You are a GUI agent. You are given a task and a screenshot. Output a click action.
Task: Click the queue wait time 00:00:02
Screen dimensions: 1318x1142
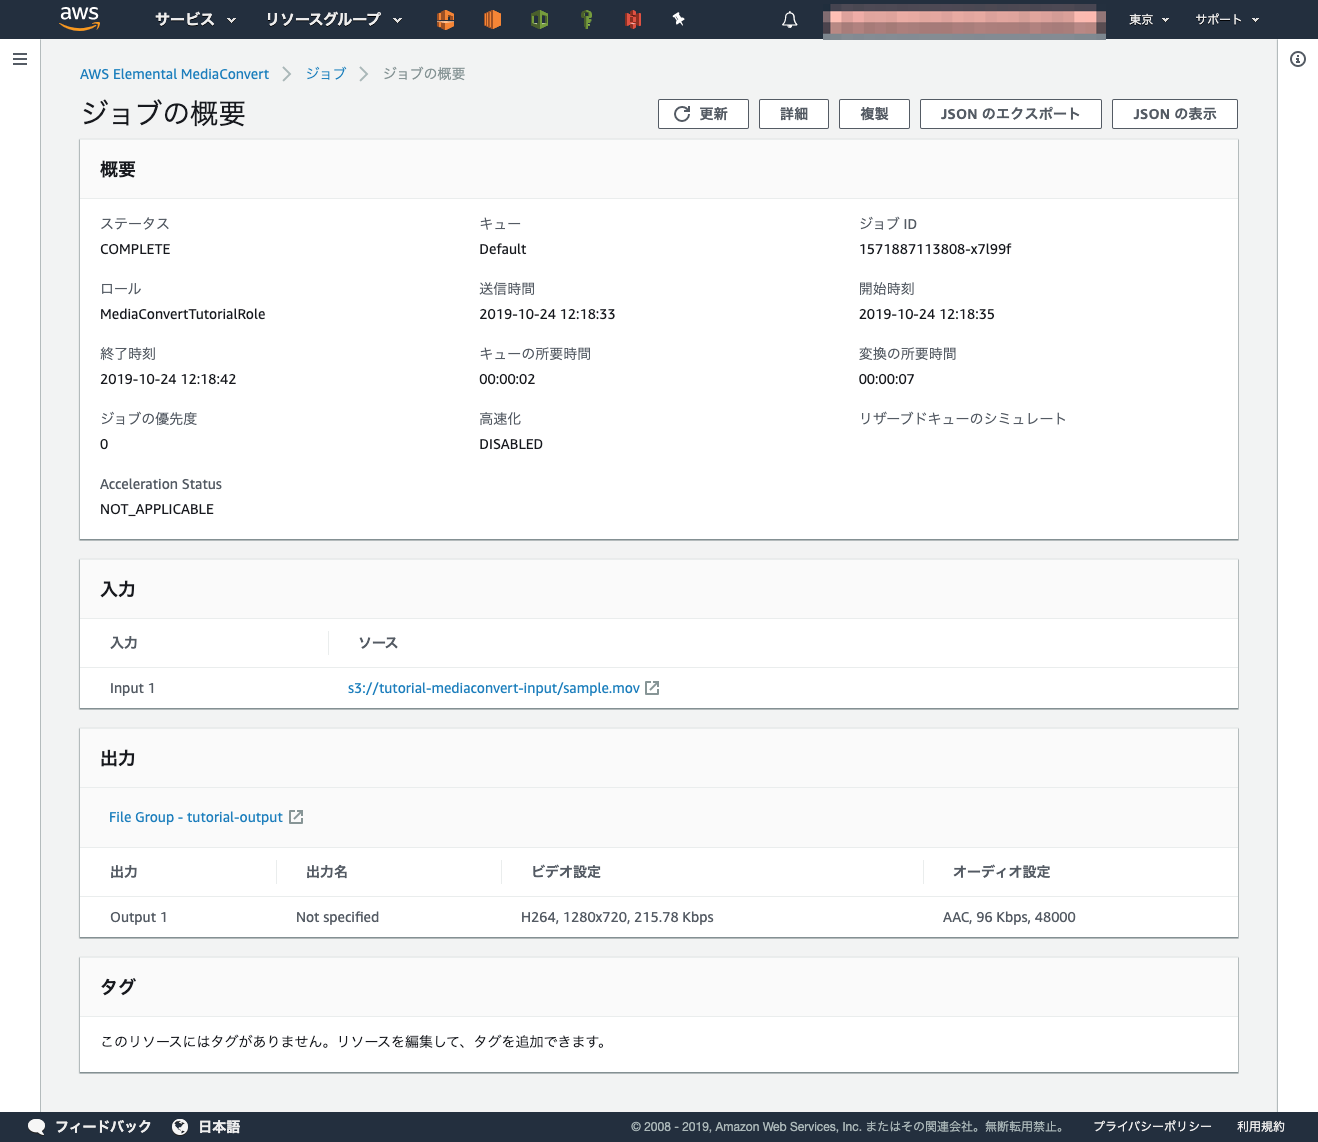click(507, 379)
